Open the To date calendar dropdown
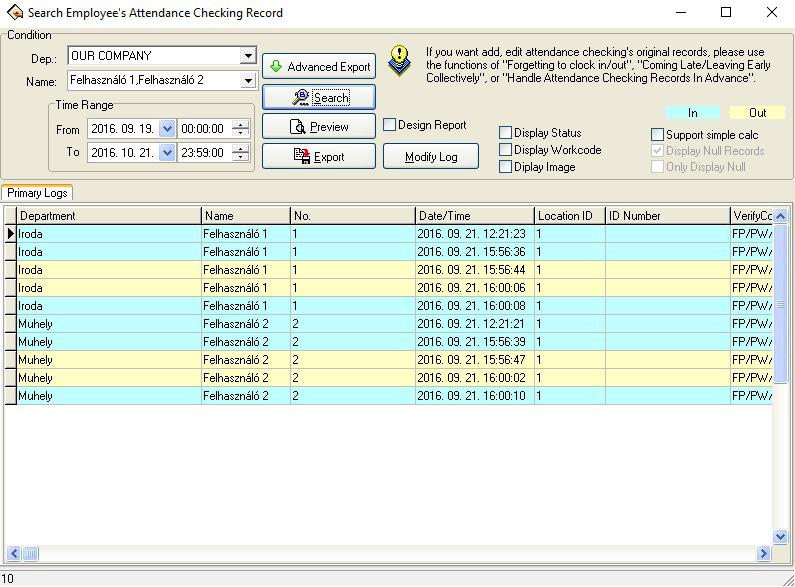Image resolution: width=795 pixels, height=587 pixels. [x=167, y=152]
